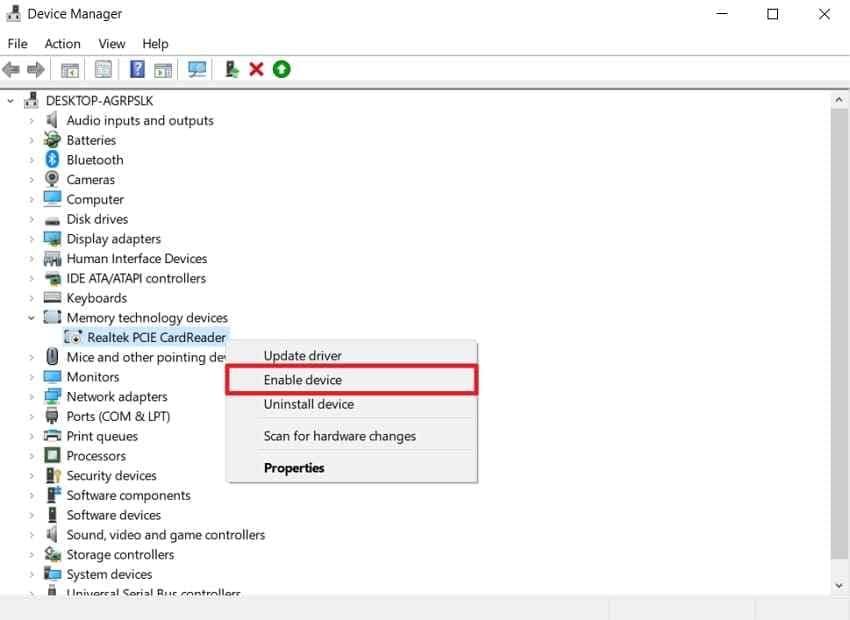Expand the Storage controllers node arrow
This screenshot has height=620, width=850.
31,554
